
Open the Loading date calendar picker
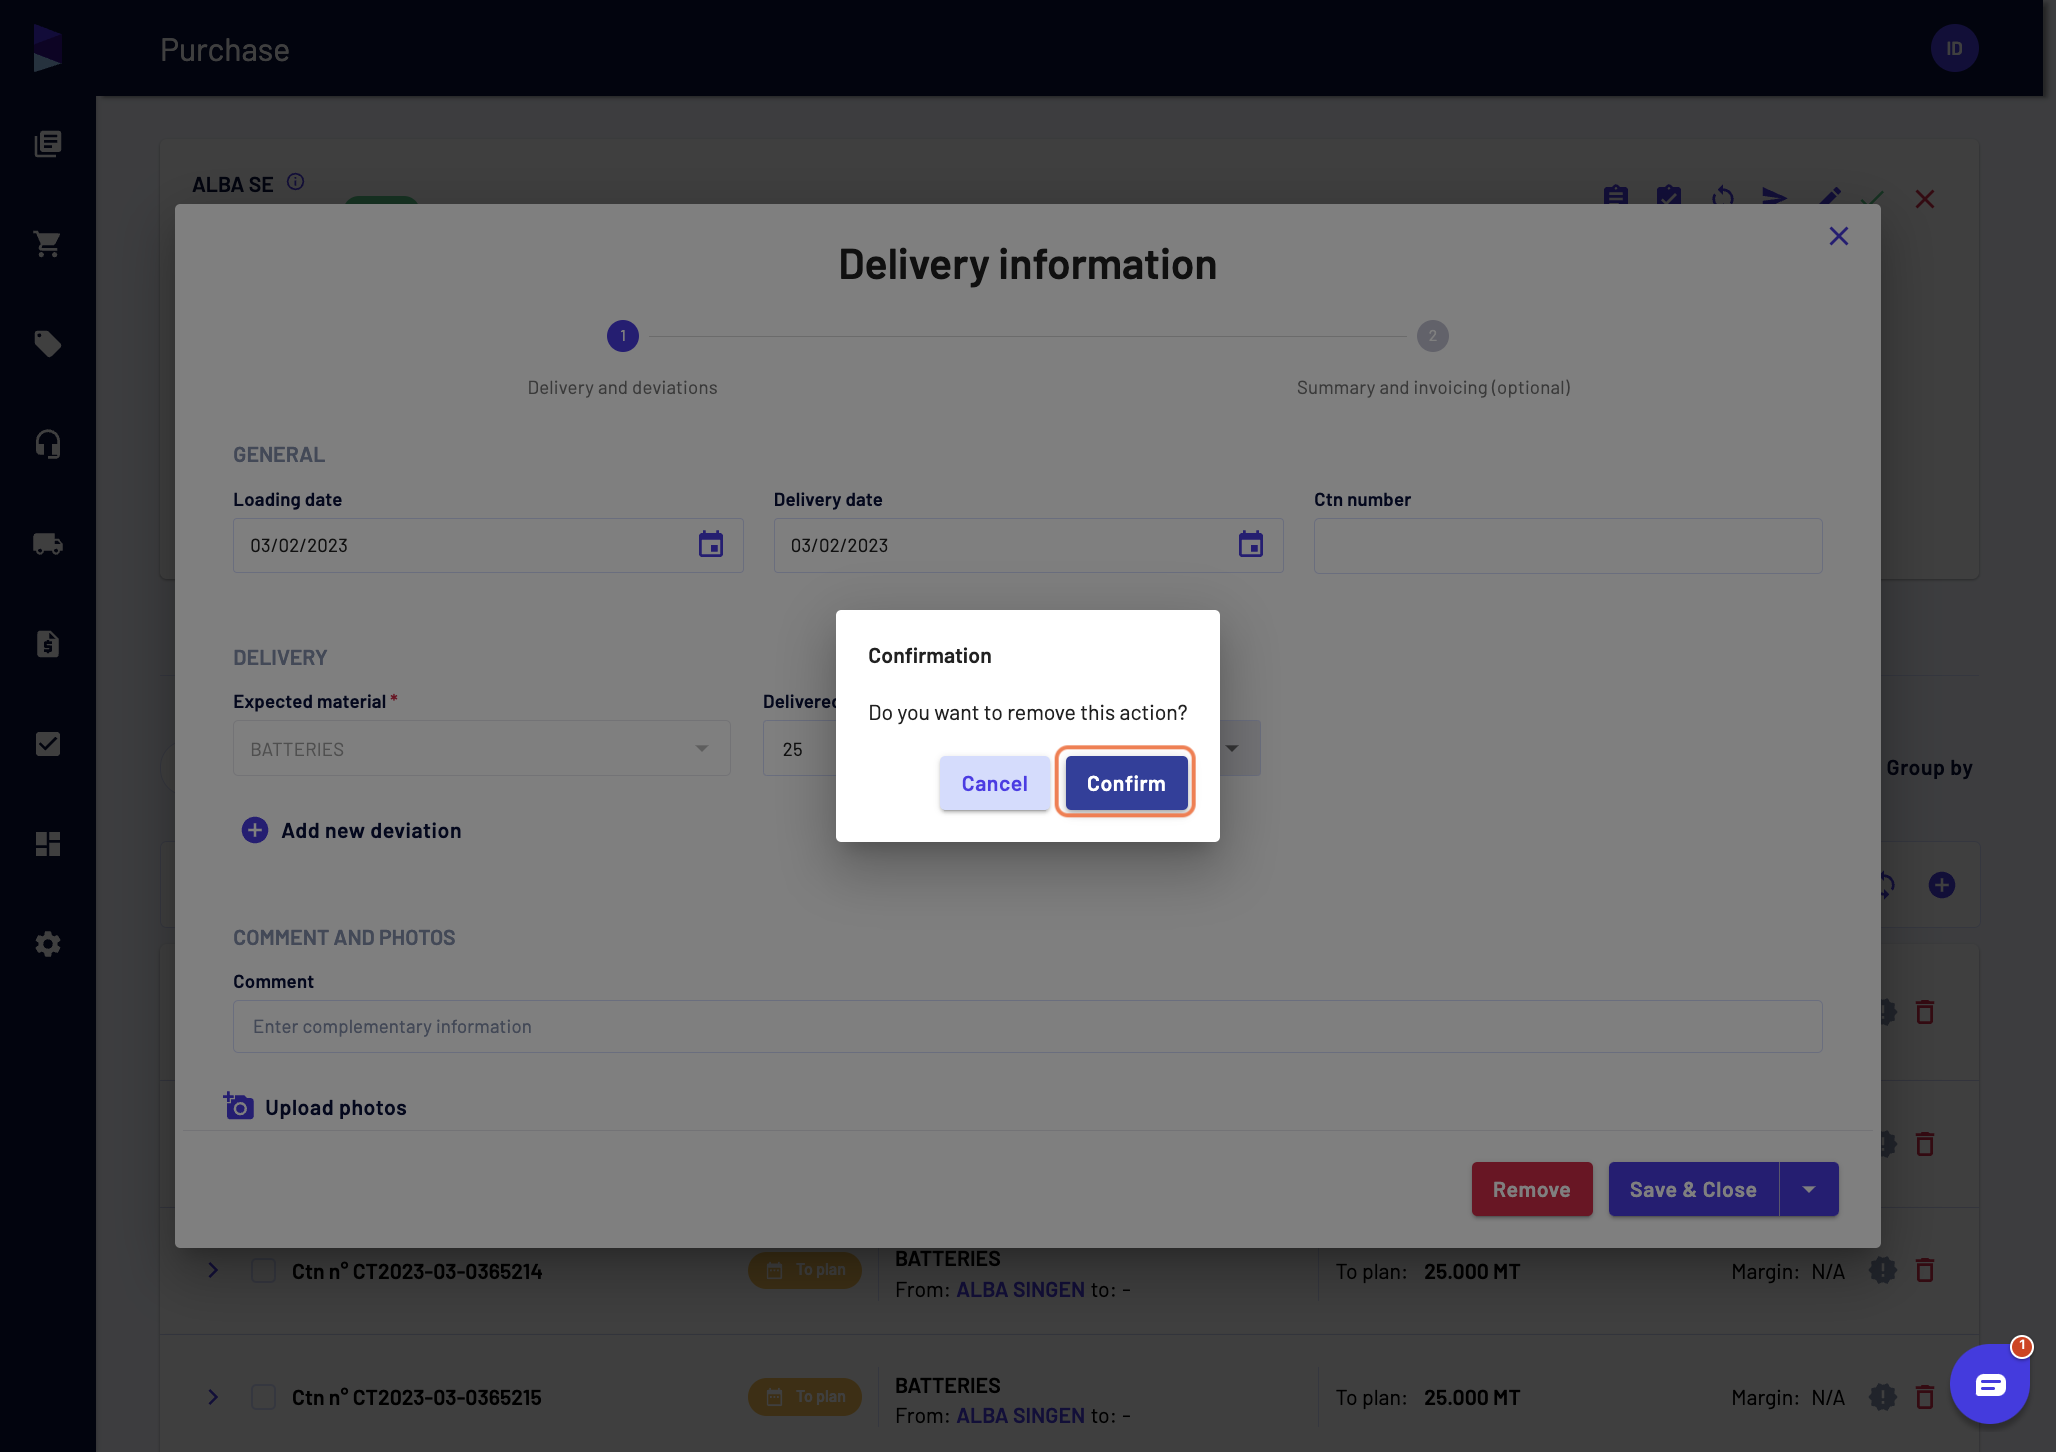710,545
